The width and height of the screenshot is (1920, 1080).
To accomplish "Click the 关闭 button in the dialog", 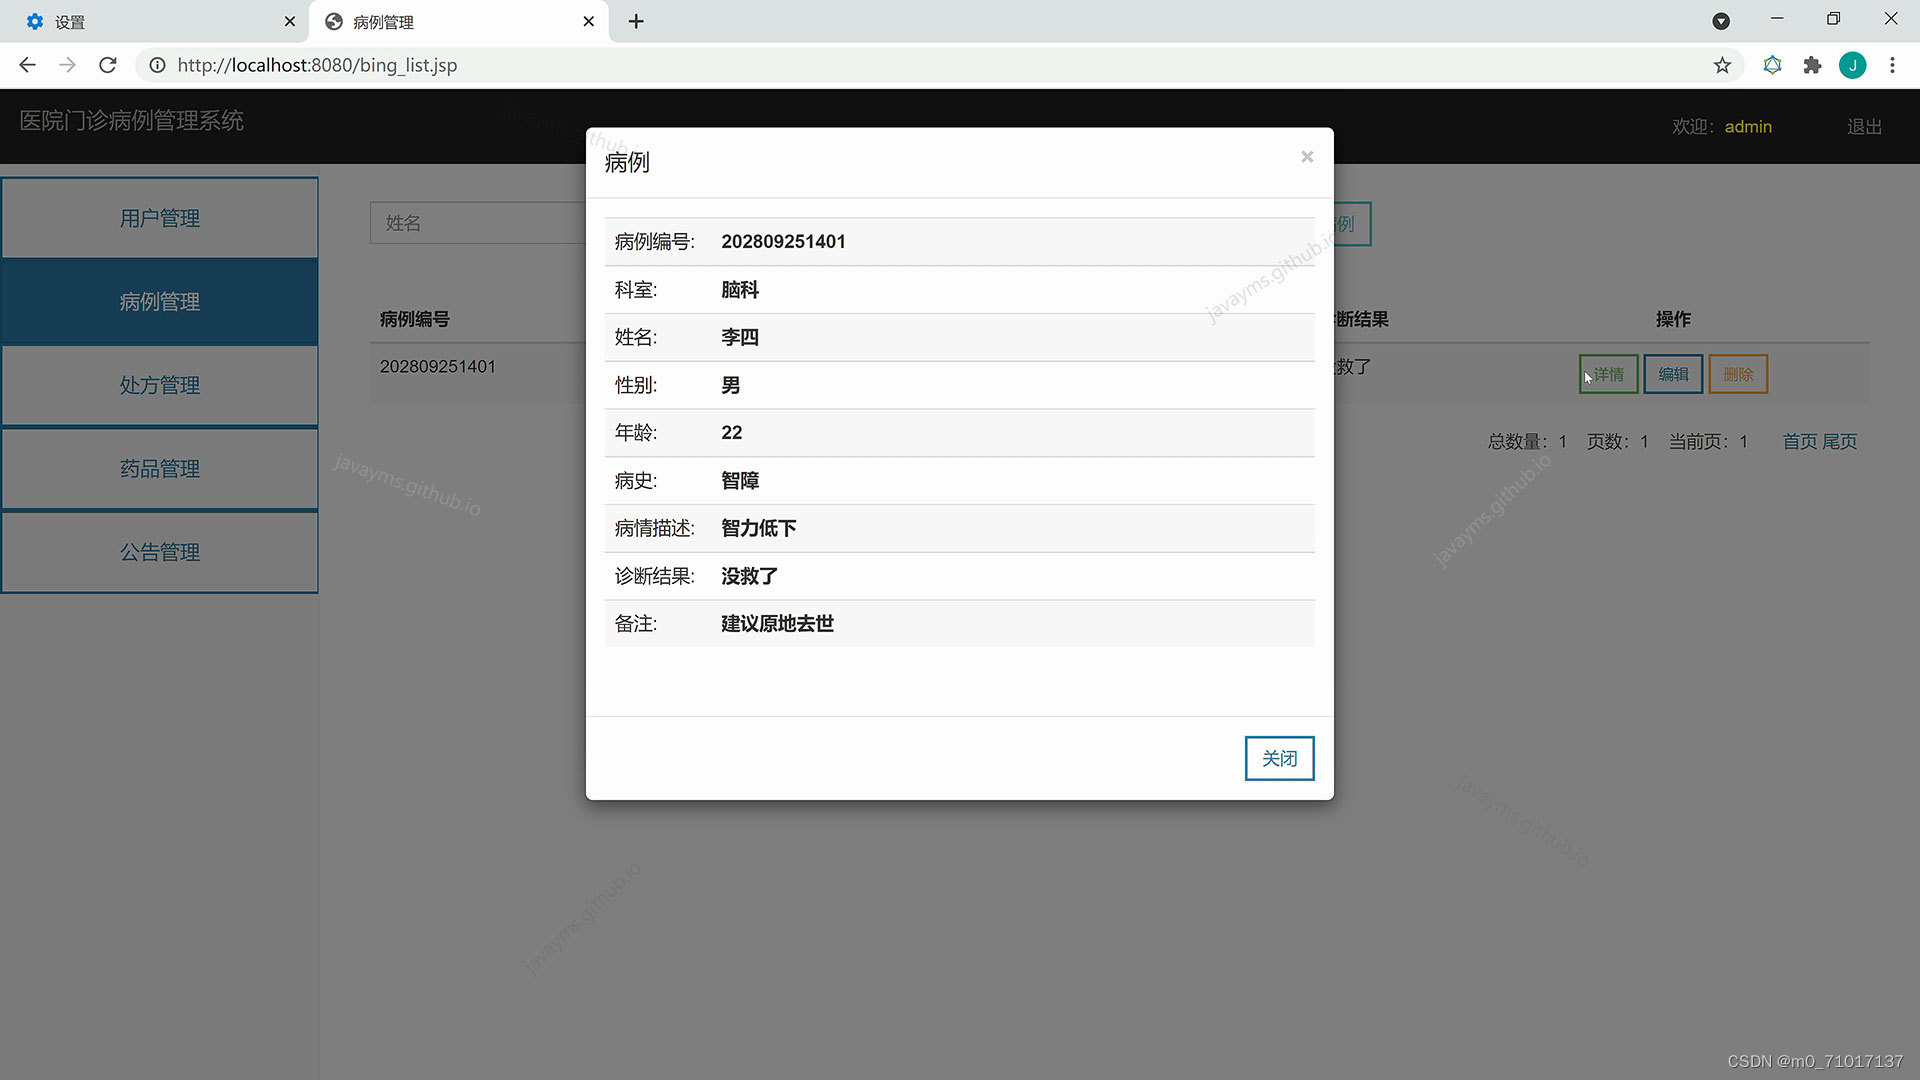I will (1279, 758).
